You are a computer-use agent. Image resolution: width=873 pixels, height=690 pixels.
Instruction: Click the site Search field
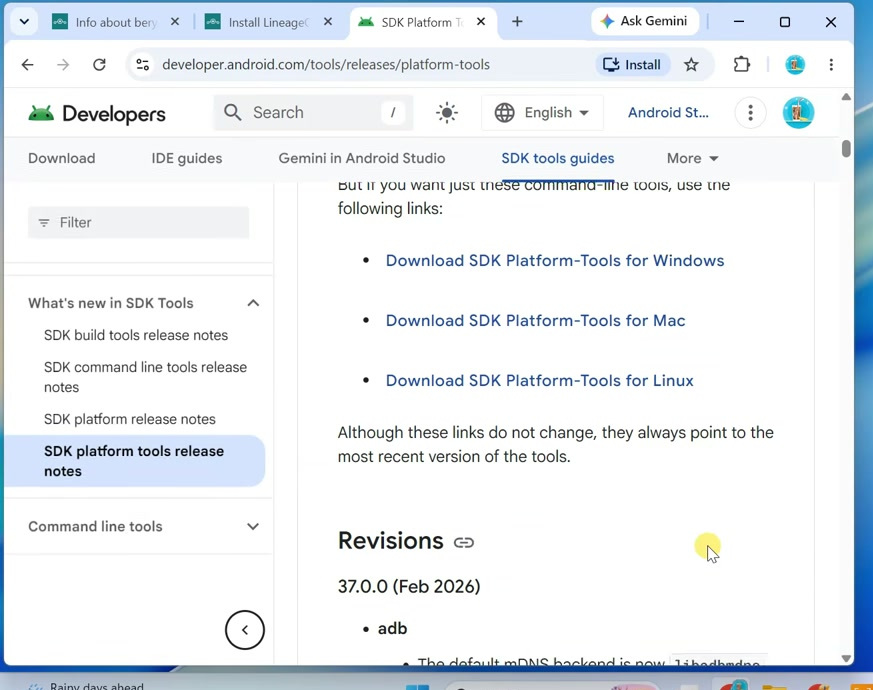point(313,112)
